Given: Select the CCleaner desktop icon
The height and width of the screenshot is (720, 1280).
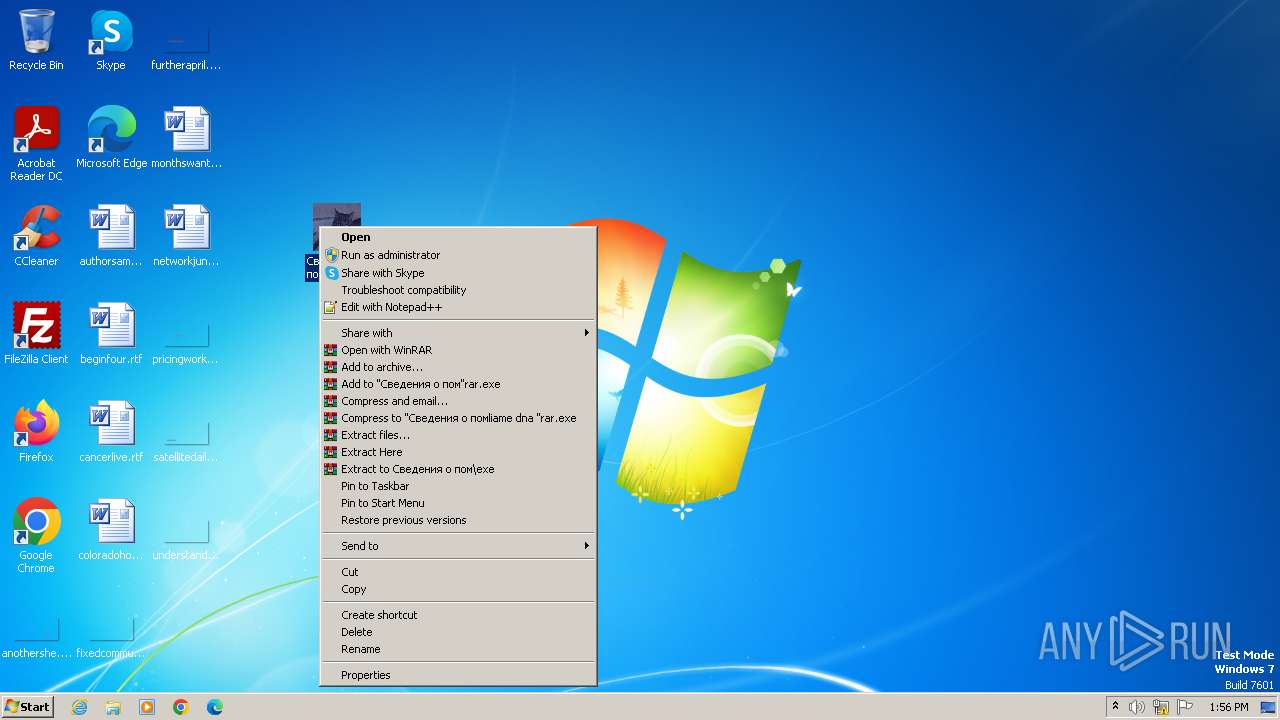Looking at the screenshot, I should tap(36, 236).
